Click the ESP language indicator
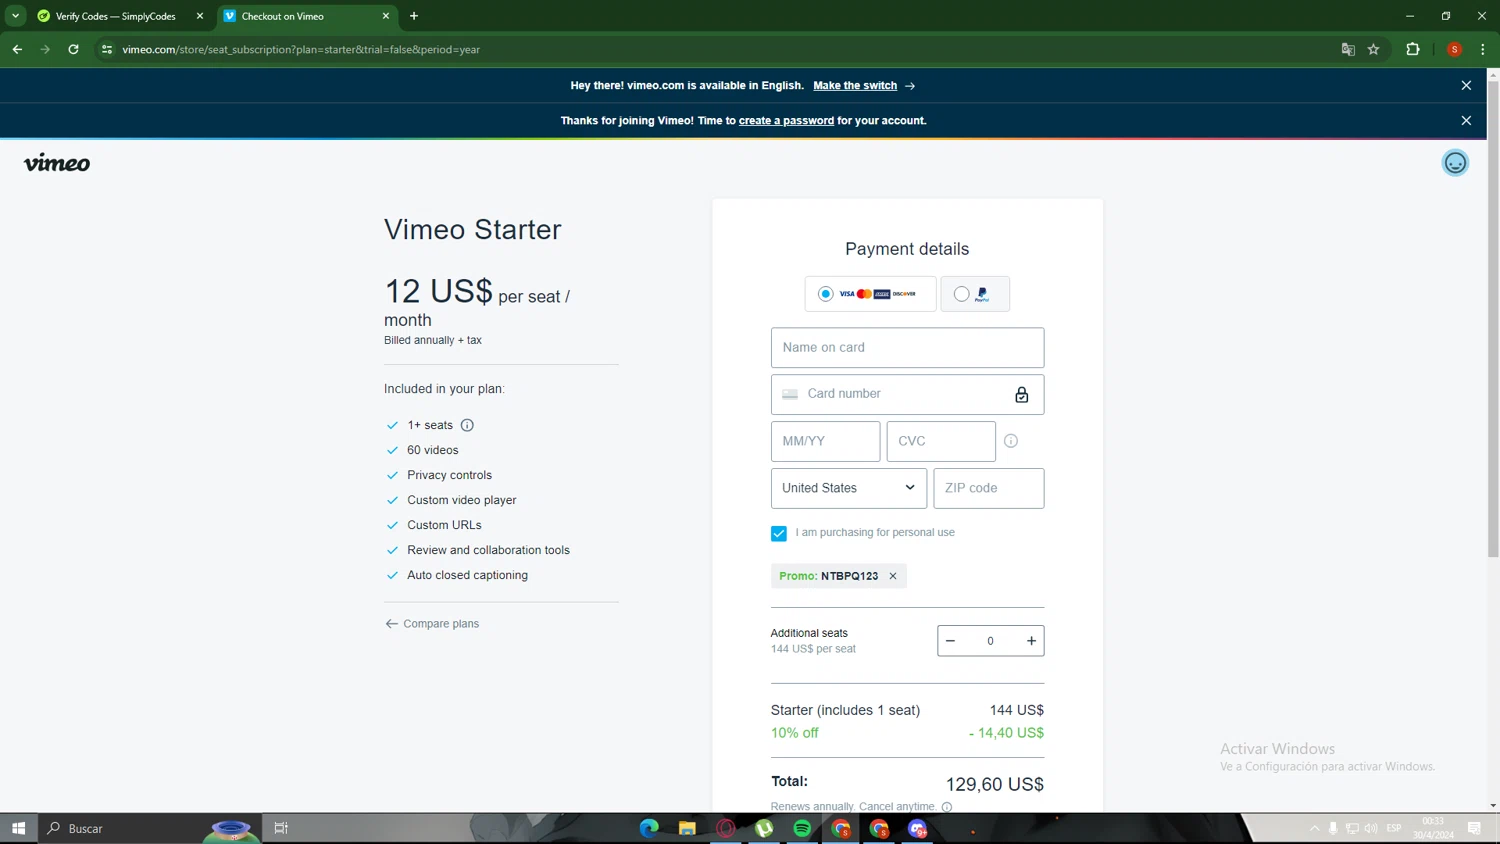The width and height of the screenshot is (1500, 844). click(1394, 828)
